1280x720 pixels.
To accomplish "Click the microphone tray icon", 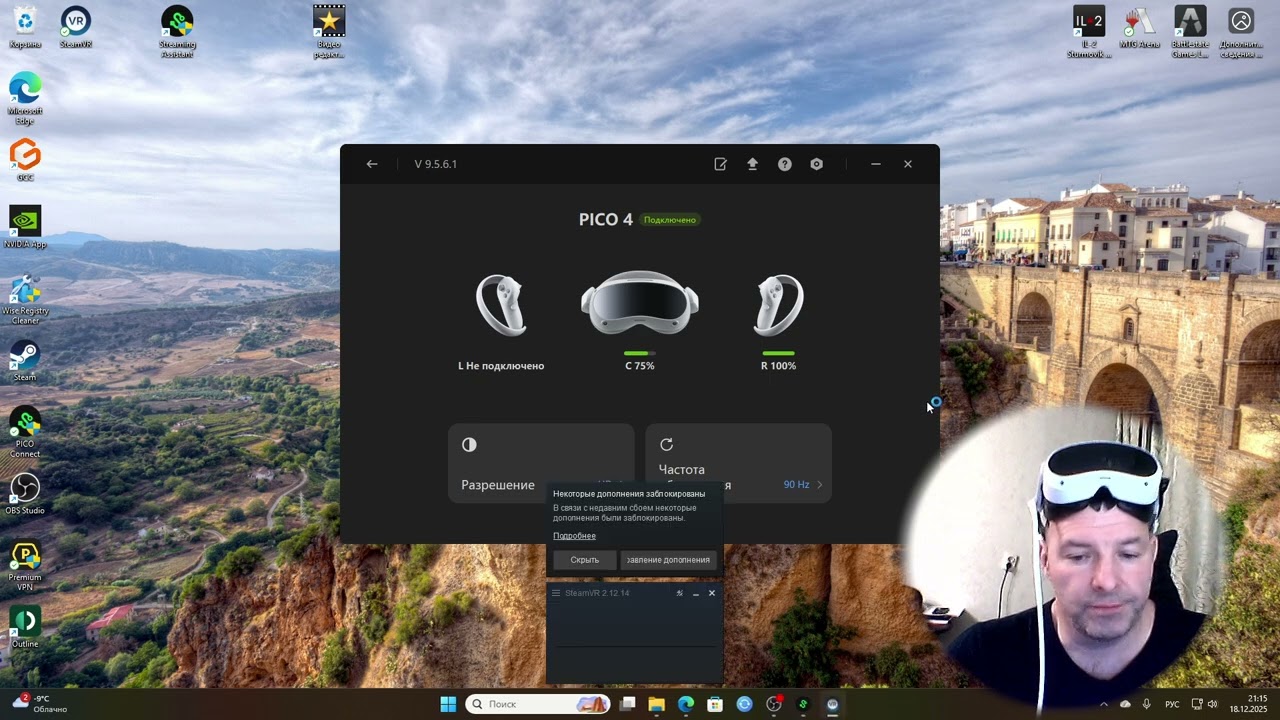I will (1147, 704).
